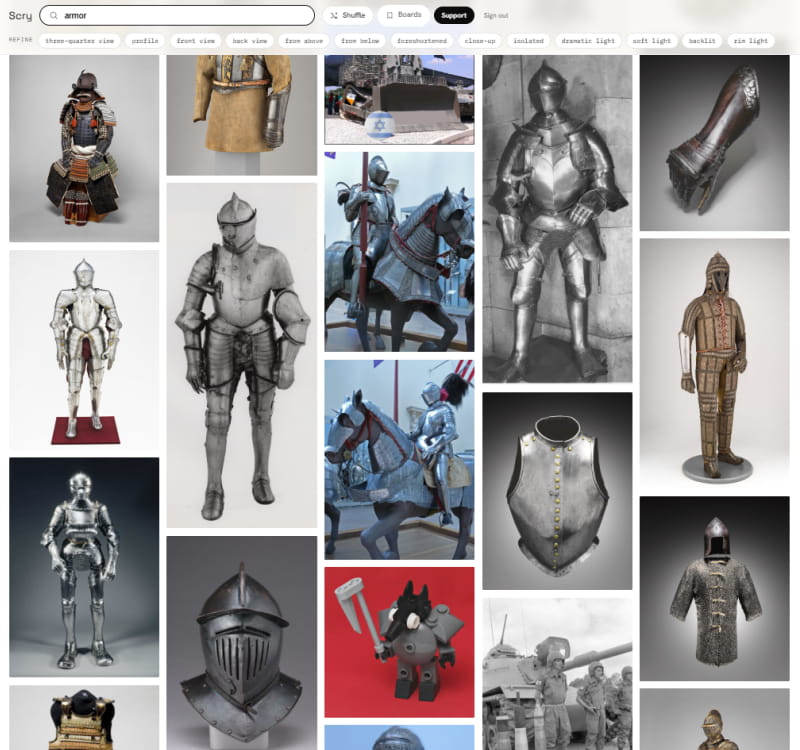Image resolution: width=800 pixels, height=750 pixels.
Task: Enable the front view filter
Action: point(195,41)
